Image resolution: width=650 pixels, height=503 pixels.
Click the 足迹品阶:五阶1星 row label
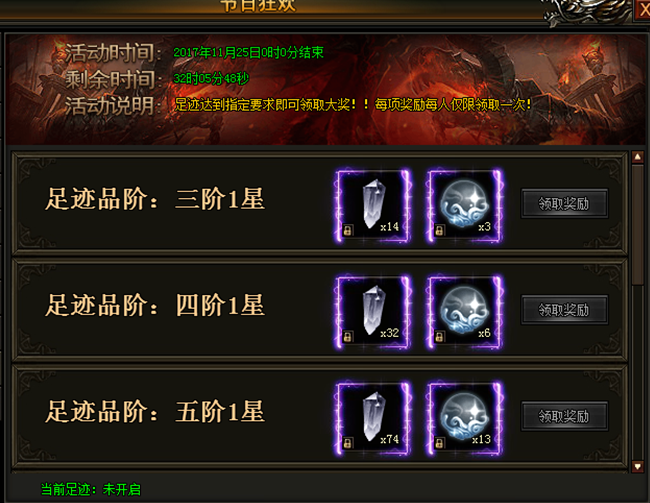155,411
